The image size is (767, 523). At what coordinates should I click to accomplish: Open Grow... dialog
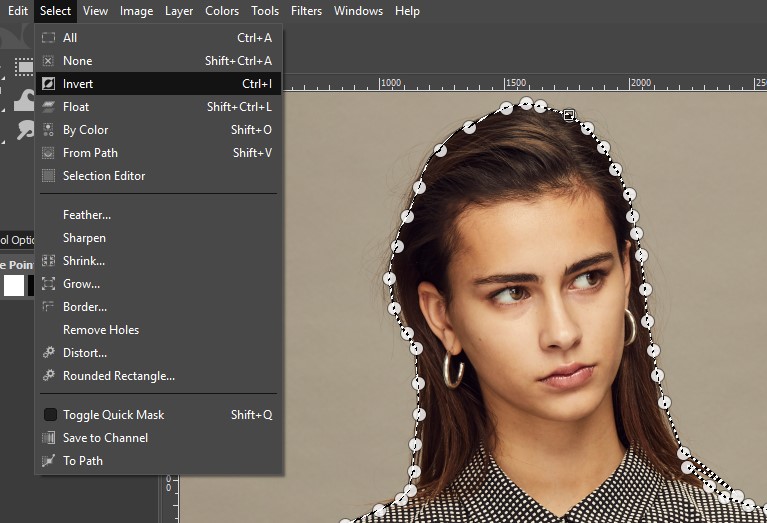point(158,284)
